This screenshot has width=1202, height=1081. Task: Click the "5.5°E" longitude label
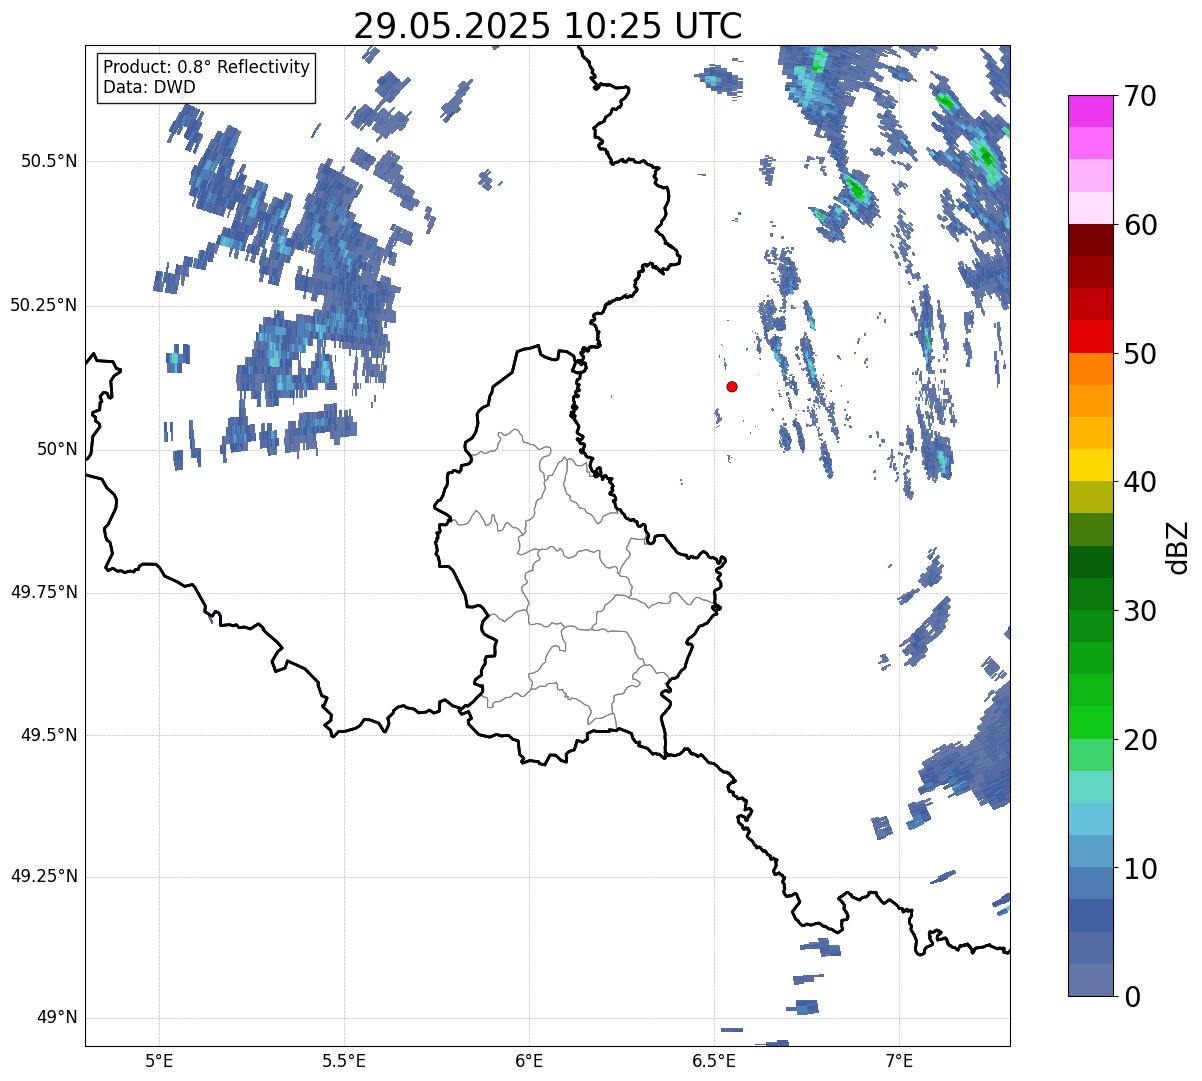point(344,1060)
